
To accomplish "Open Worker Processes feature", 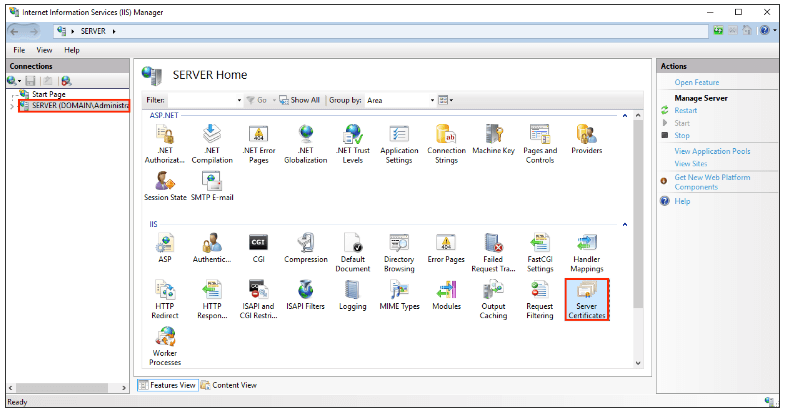I will coord(165,346).
